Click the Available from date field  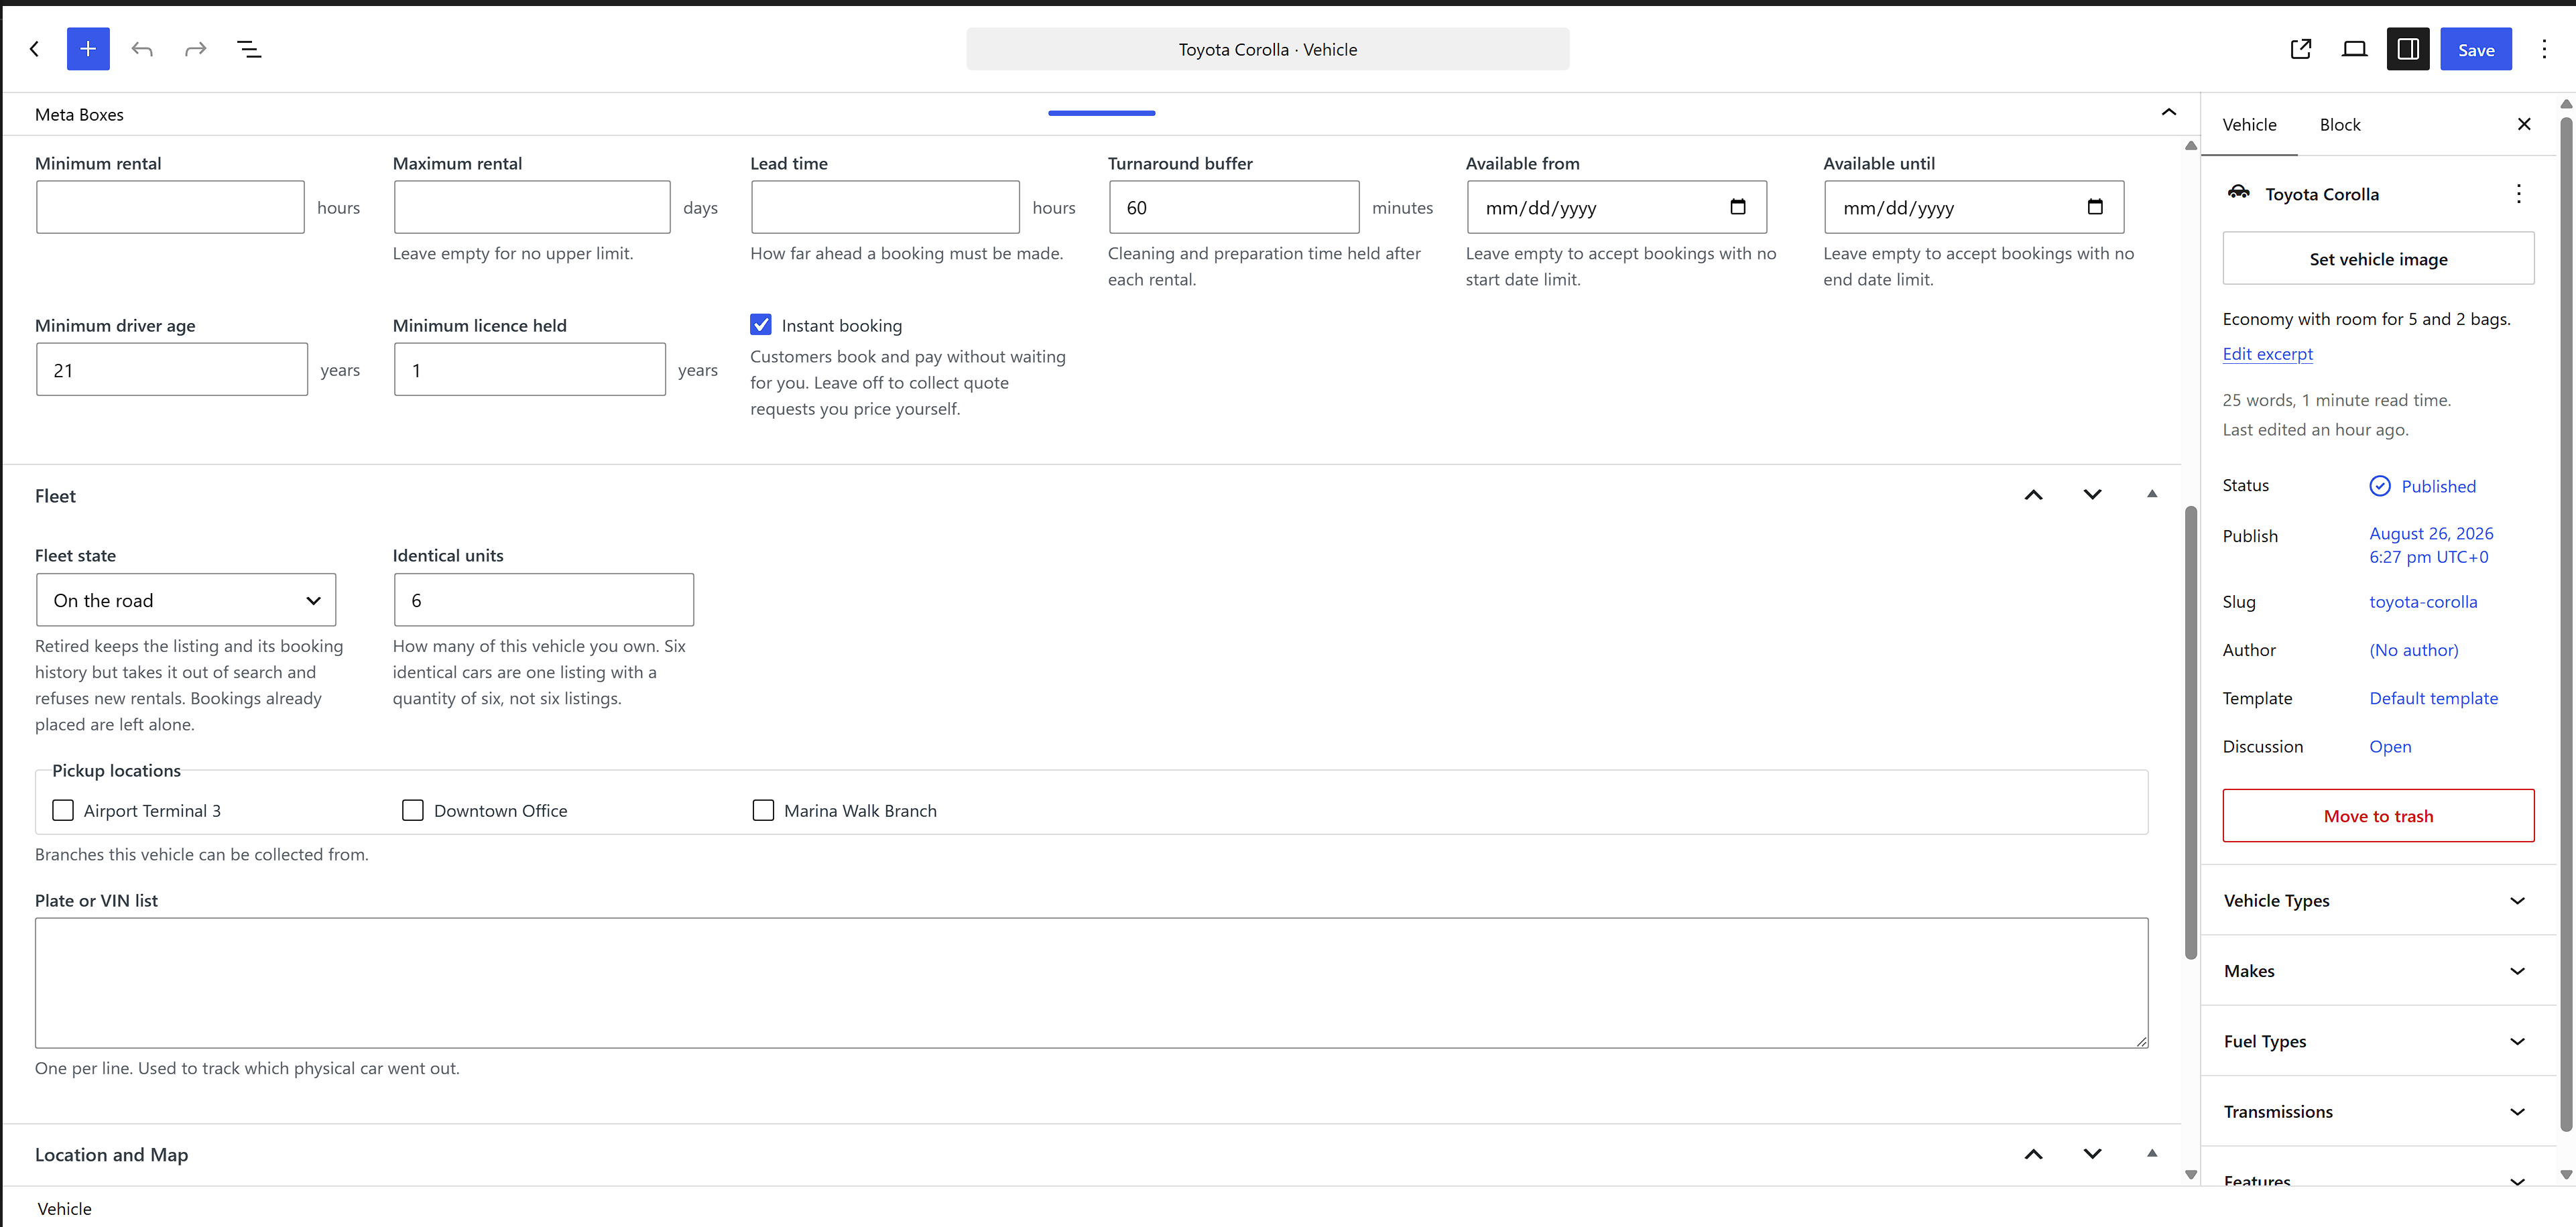1616,207
